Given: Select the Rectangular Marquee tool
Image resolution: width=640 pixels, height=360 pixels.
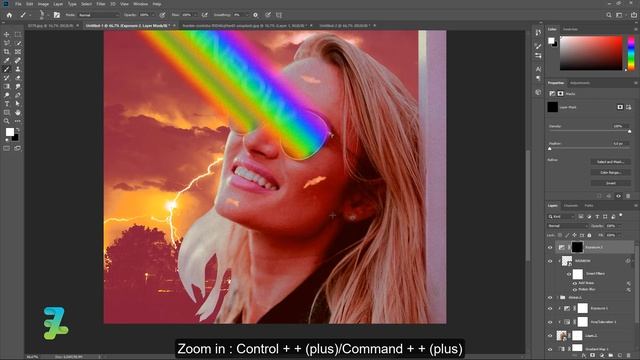Looking at the screenshot, I should (18, 35).
